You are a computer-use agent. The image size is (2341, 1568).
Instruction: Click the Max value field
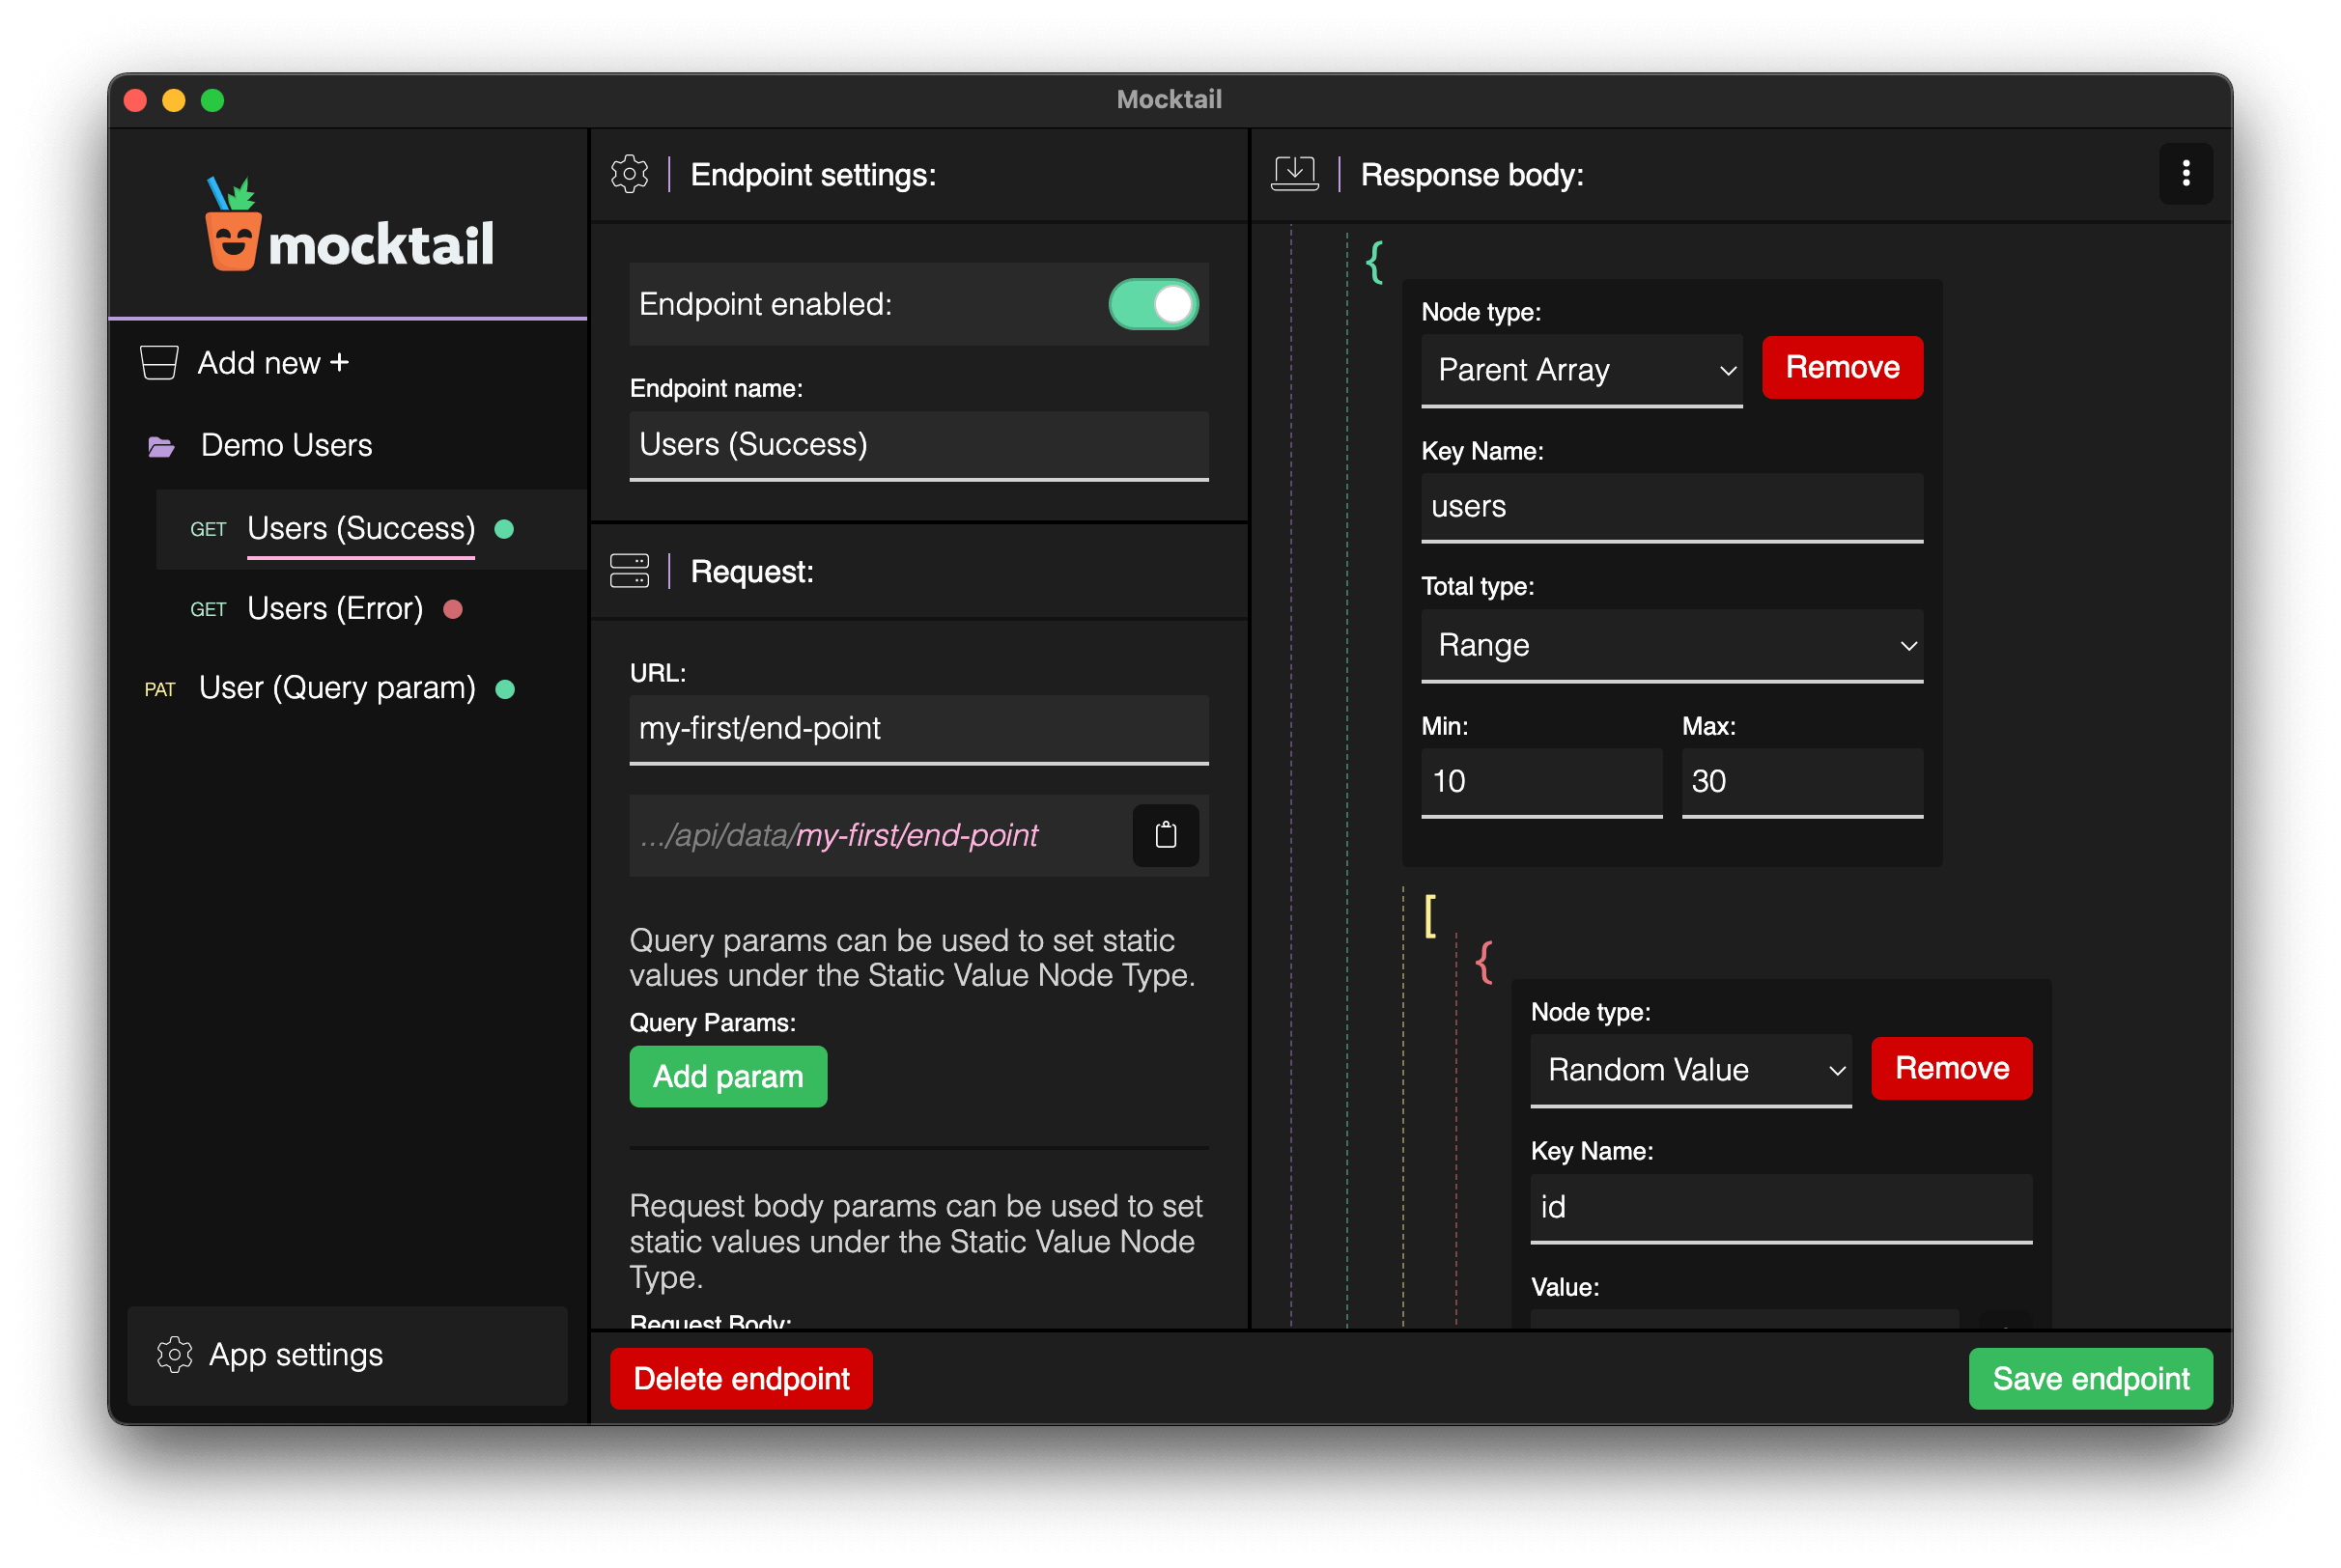click(1802, 782)
